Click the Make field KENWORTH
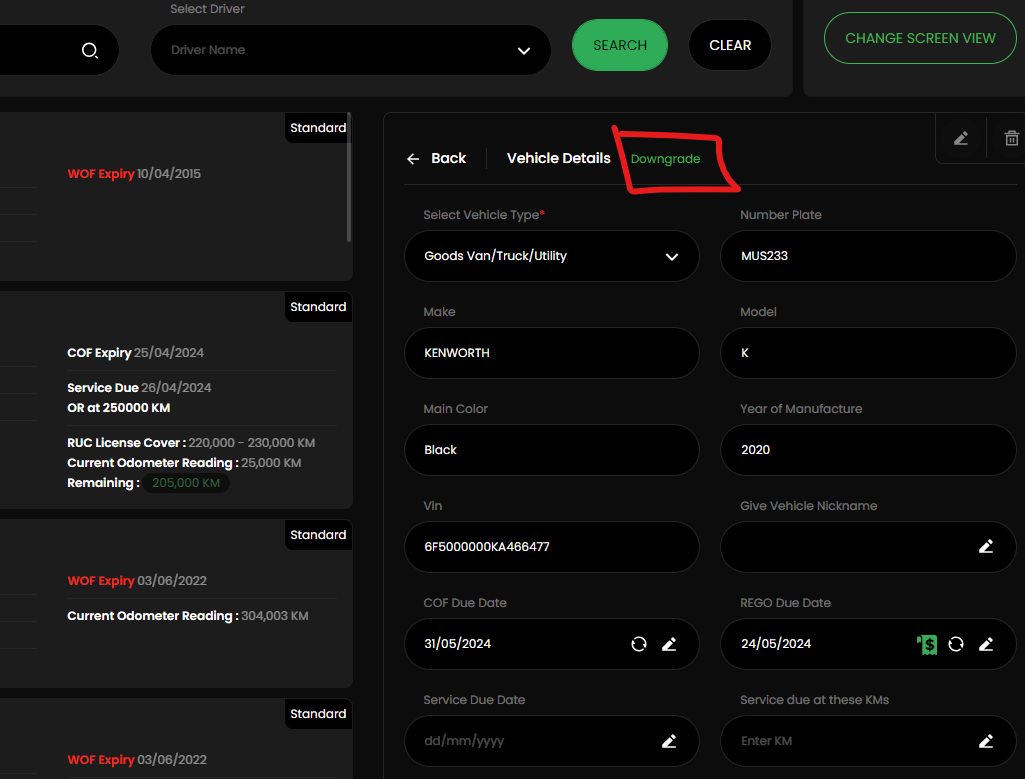Viewport: 1025px width, 779px height. (x=552, y=353)
